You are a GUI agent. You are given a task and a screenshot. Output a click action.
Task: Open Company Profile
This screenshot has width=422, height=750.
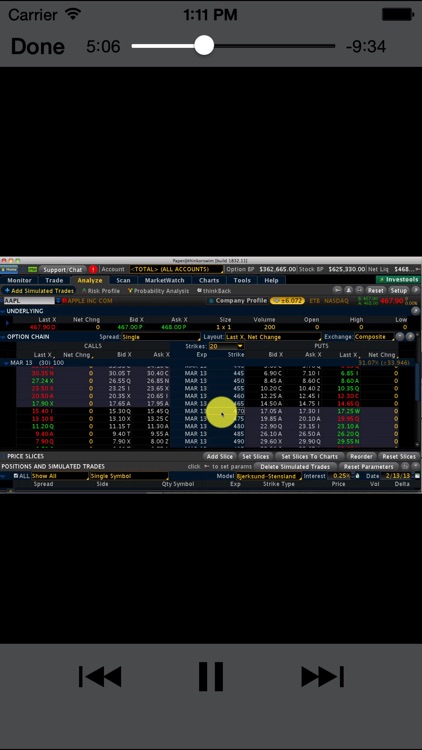[237, 301]
